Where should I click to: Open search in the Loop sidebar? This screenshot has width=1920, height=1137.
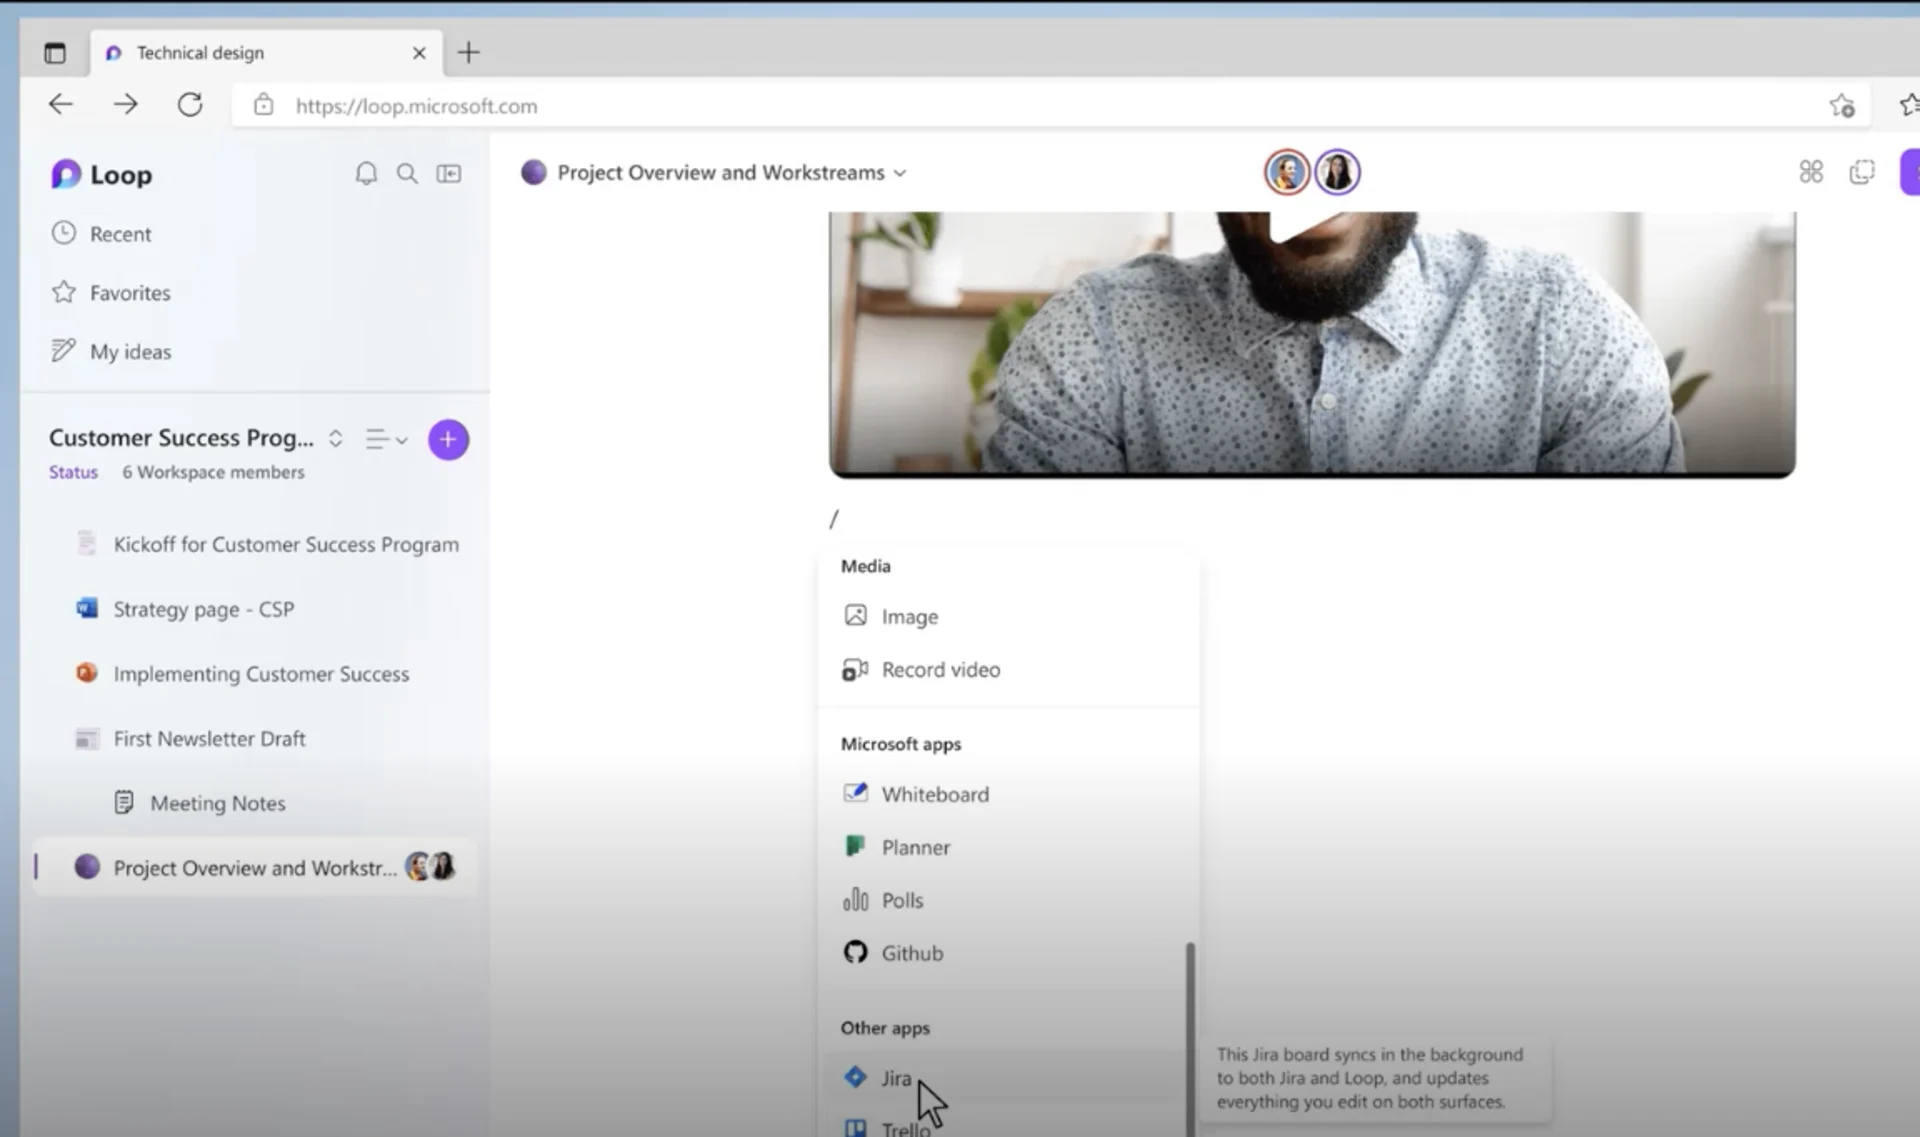[x=407, y=173]
